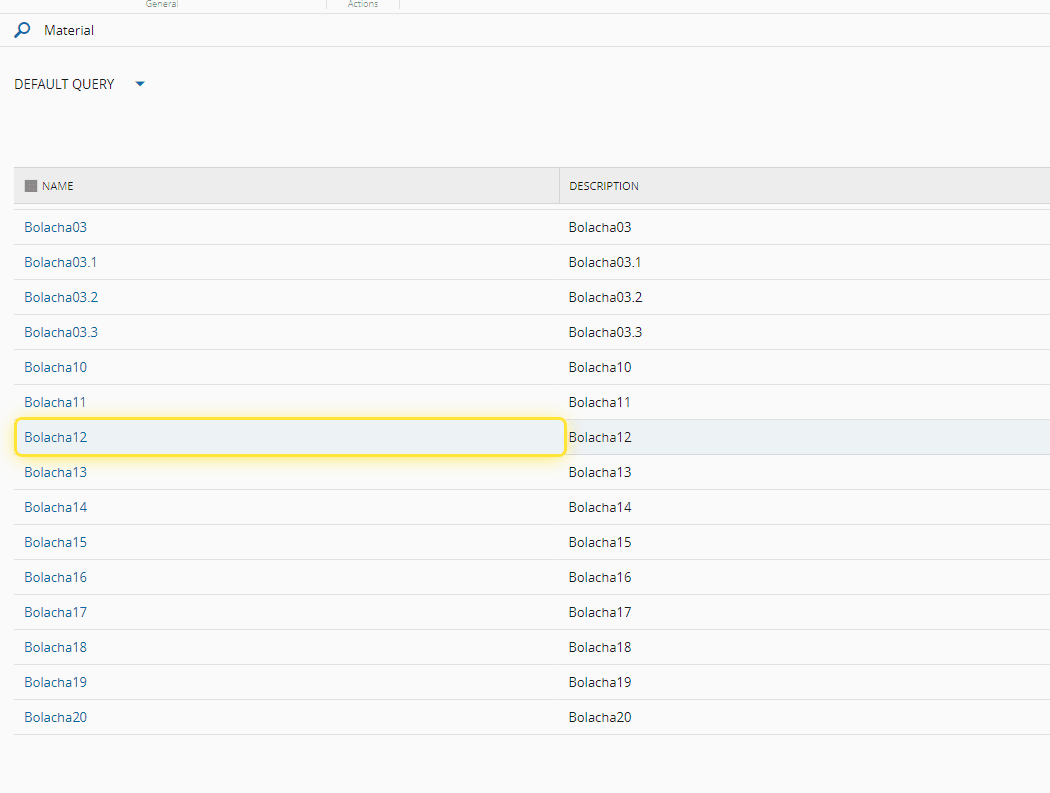This screenshot has height=793, width=1050.
Task: Open the Bolacha14 material link
Action: click(56, 507)
